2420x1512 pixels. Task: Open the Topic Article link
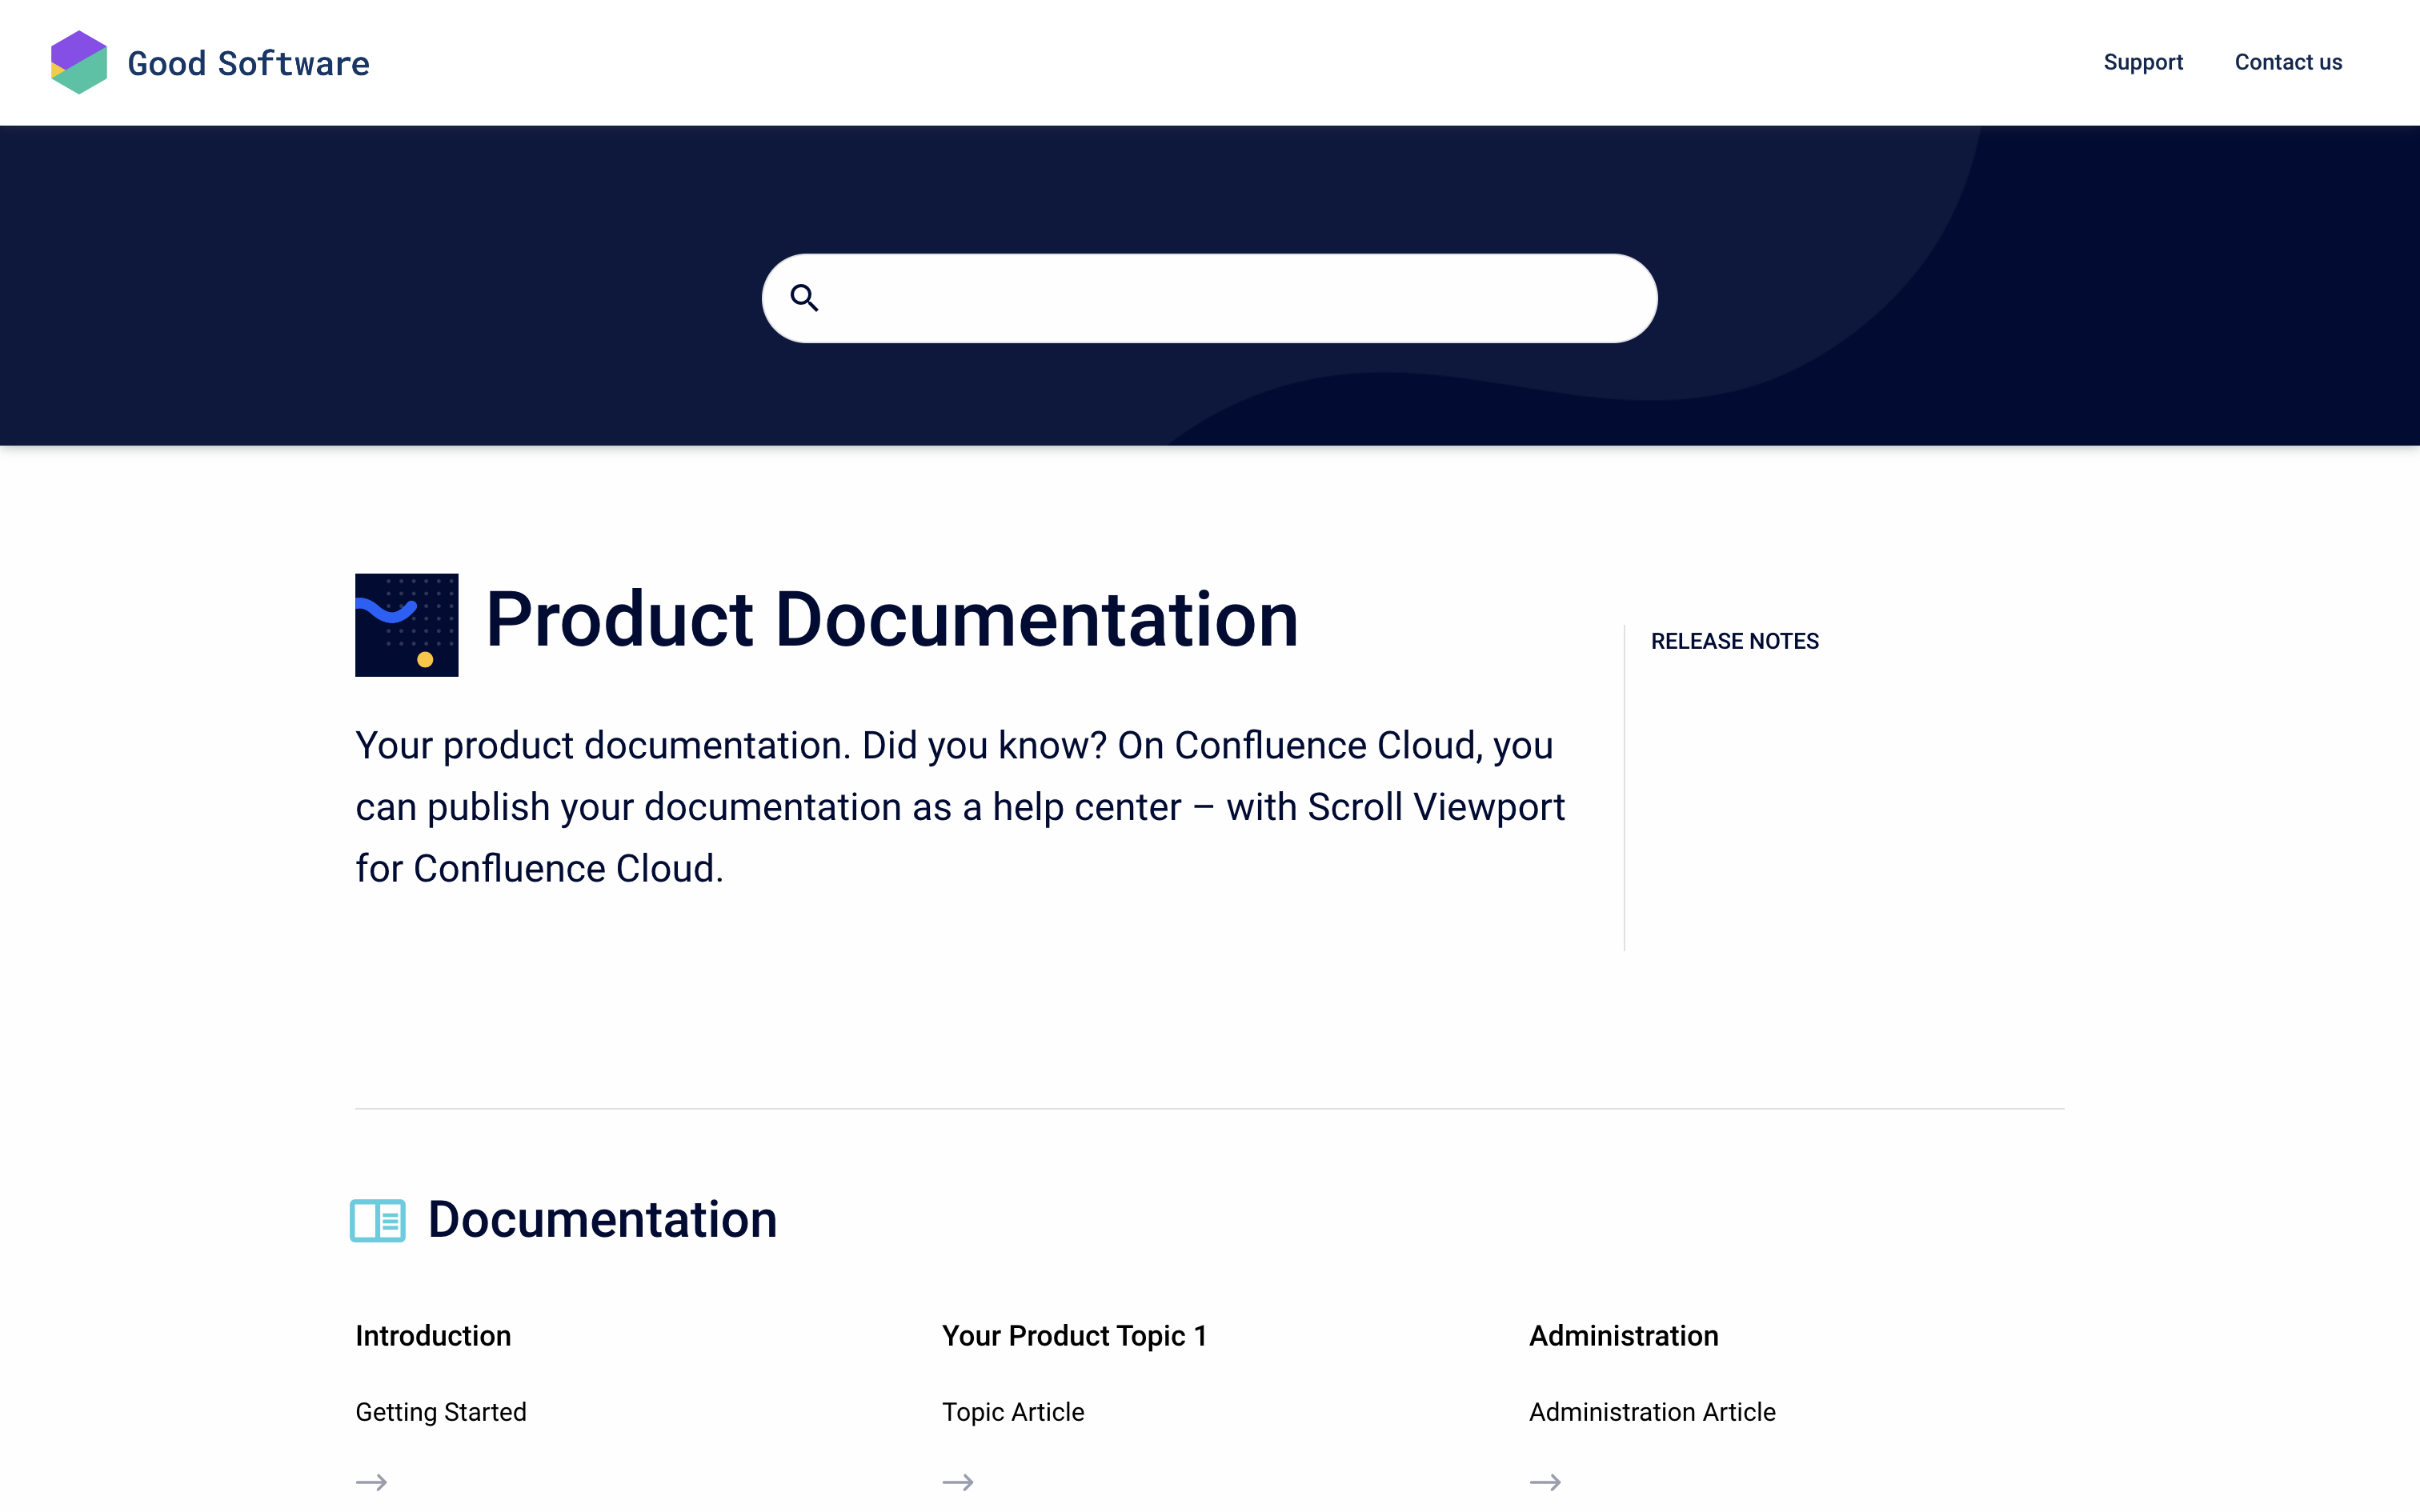click(x=1013, y=1412)
